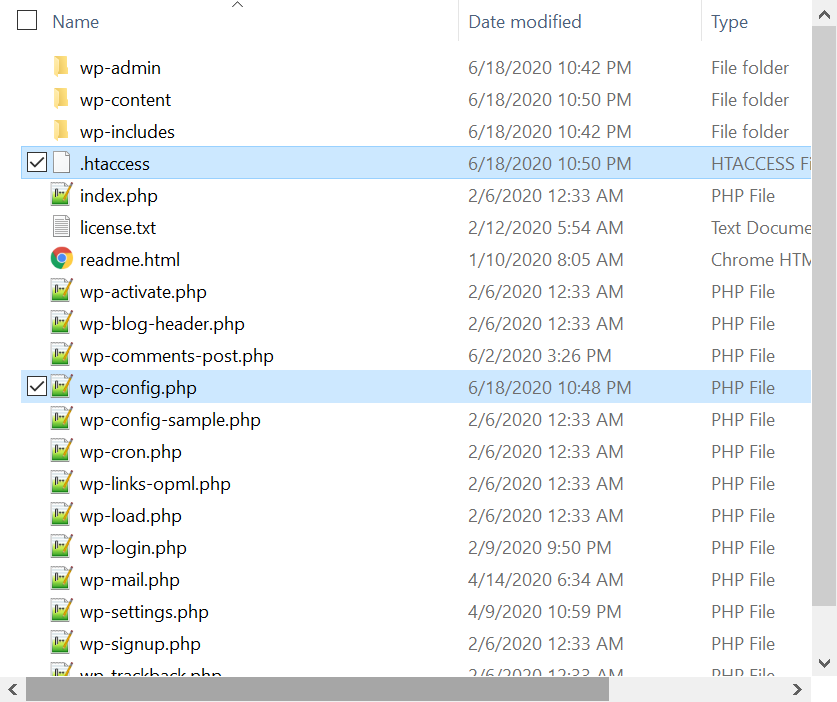
Task: Click the wp-activate.php file icon
Action: coord(61,291)
